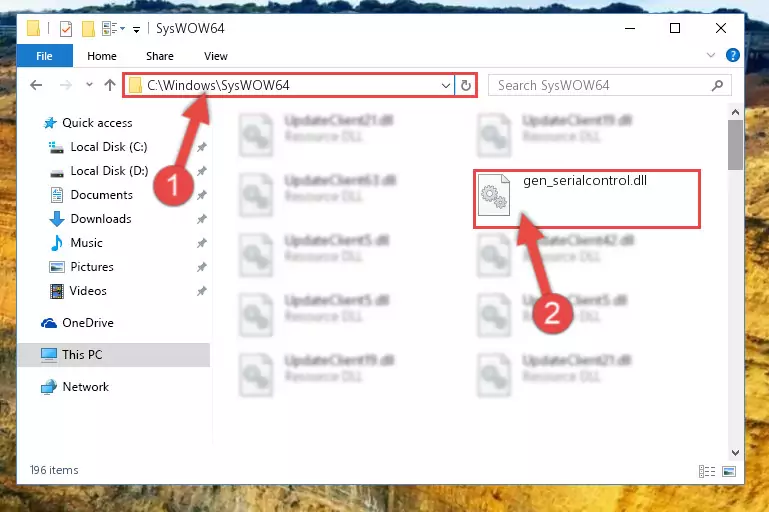
Task: Click the pin icon beside Music
Action: pos(202,243)
